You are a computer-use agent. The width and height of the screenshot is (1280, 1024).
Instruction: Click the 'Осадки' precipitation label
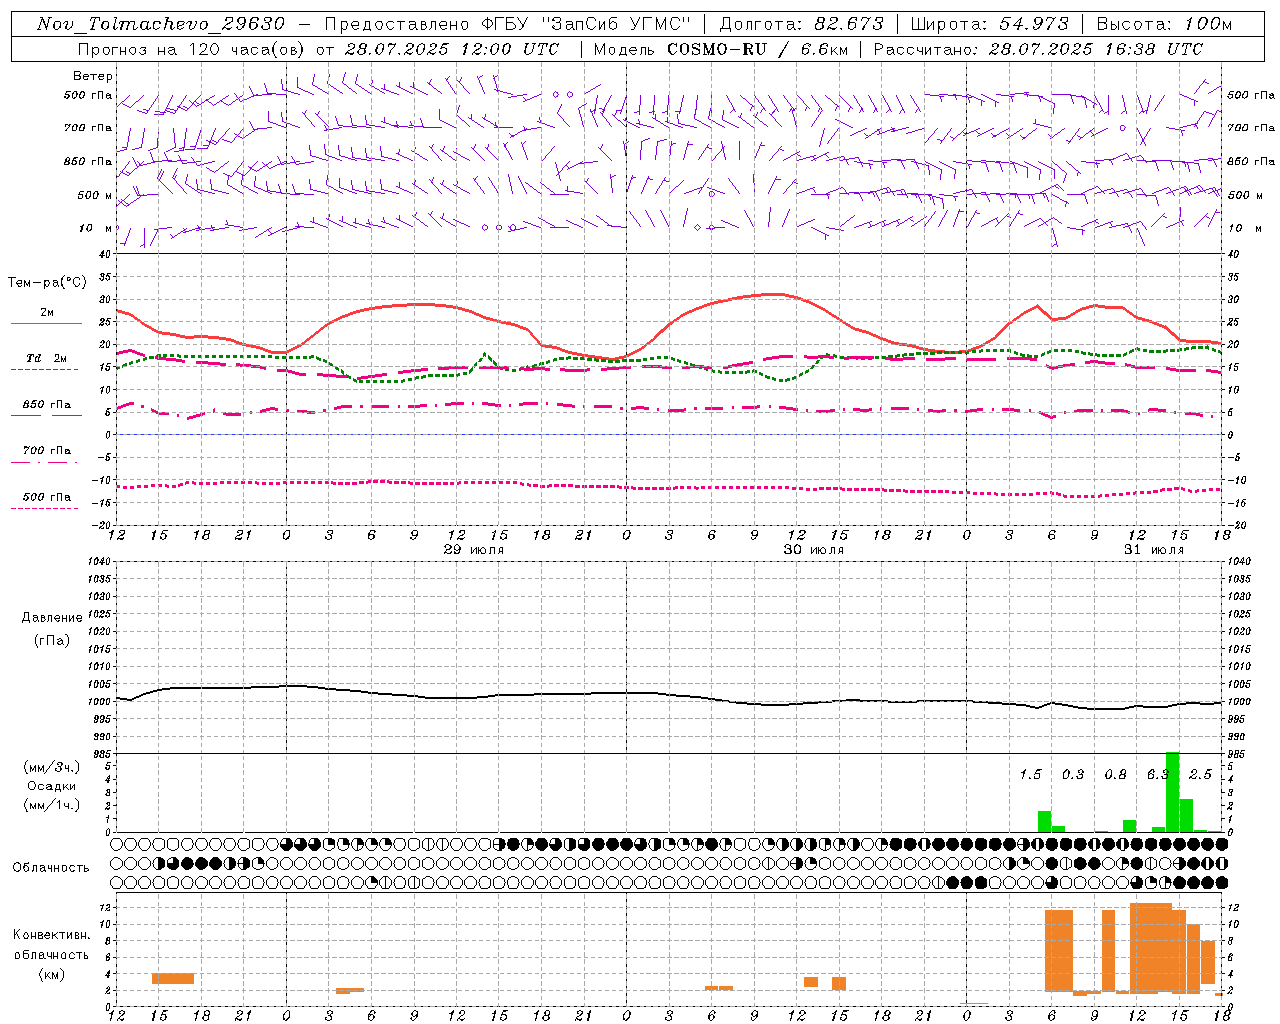pos(52,786)
